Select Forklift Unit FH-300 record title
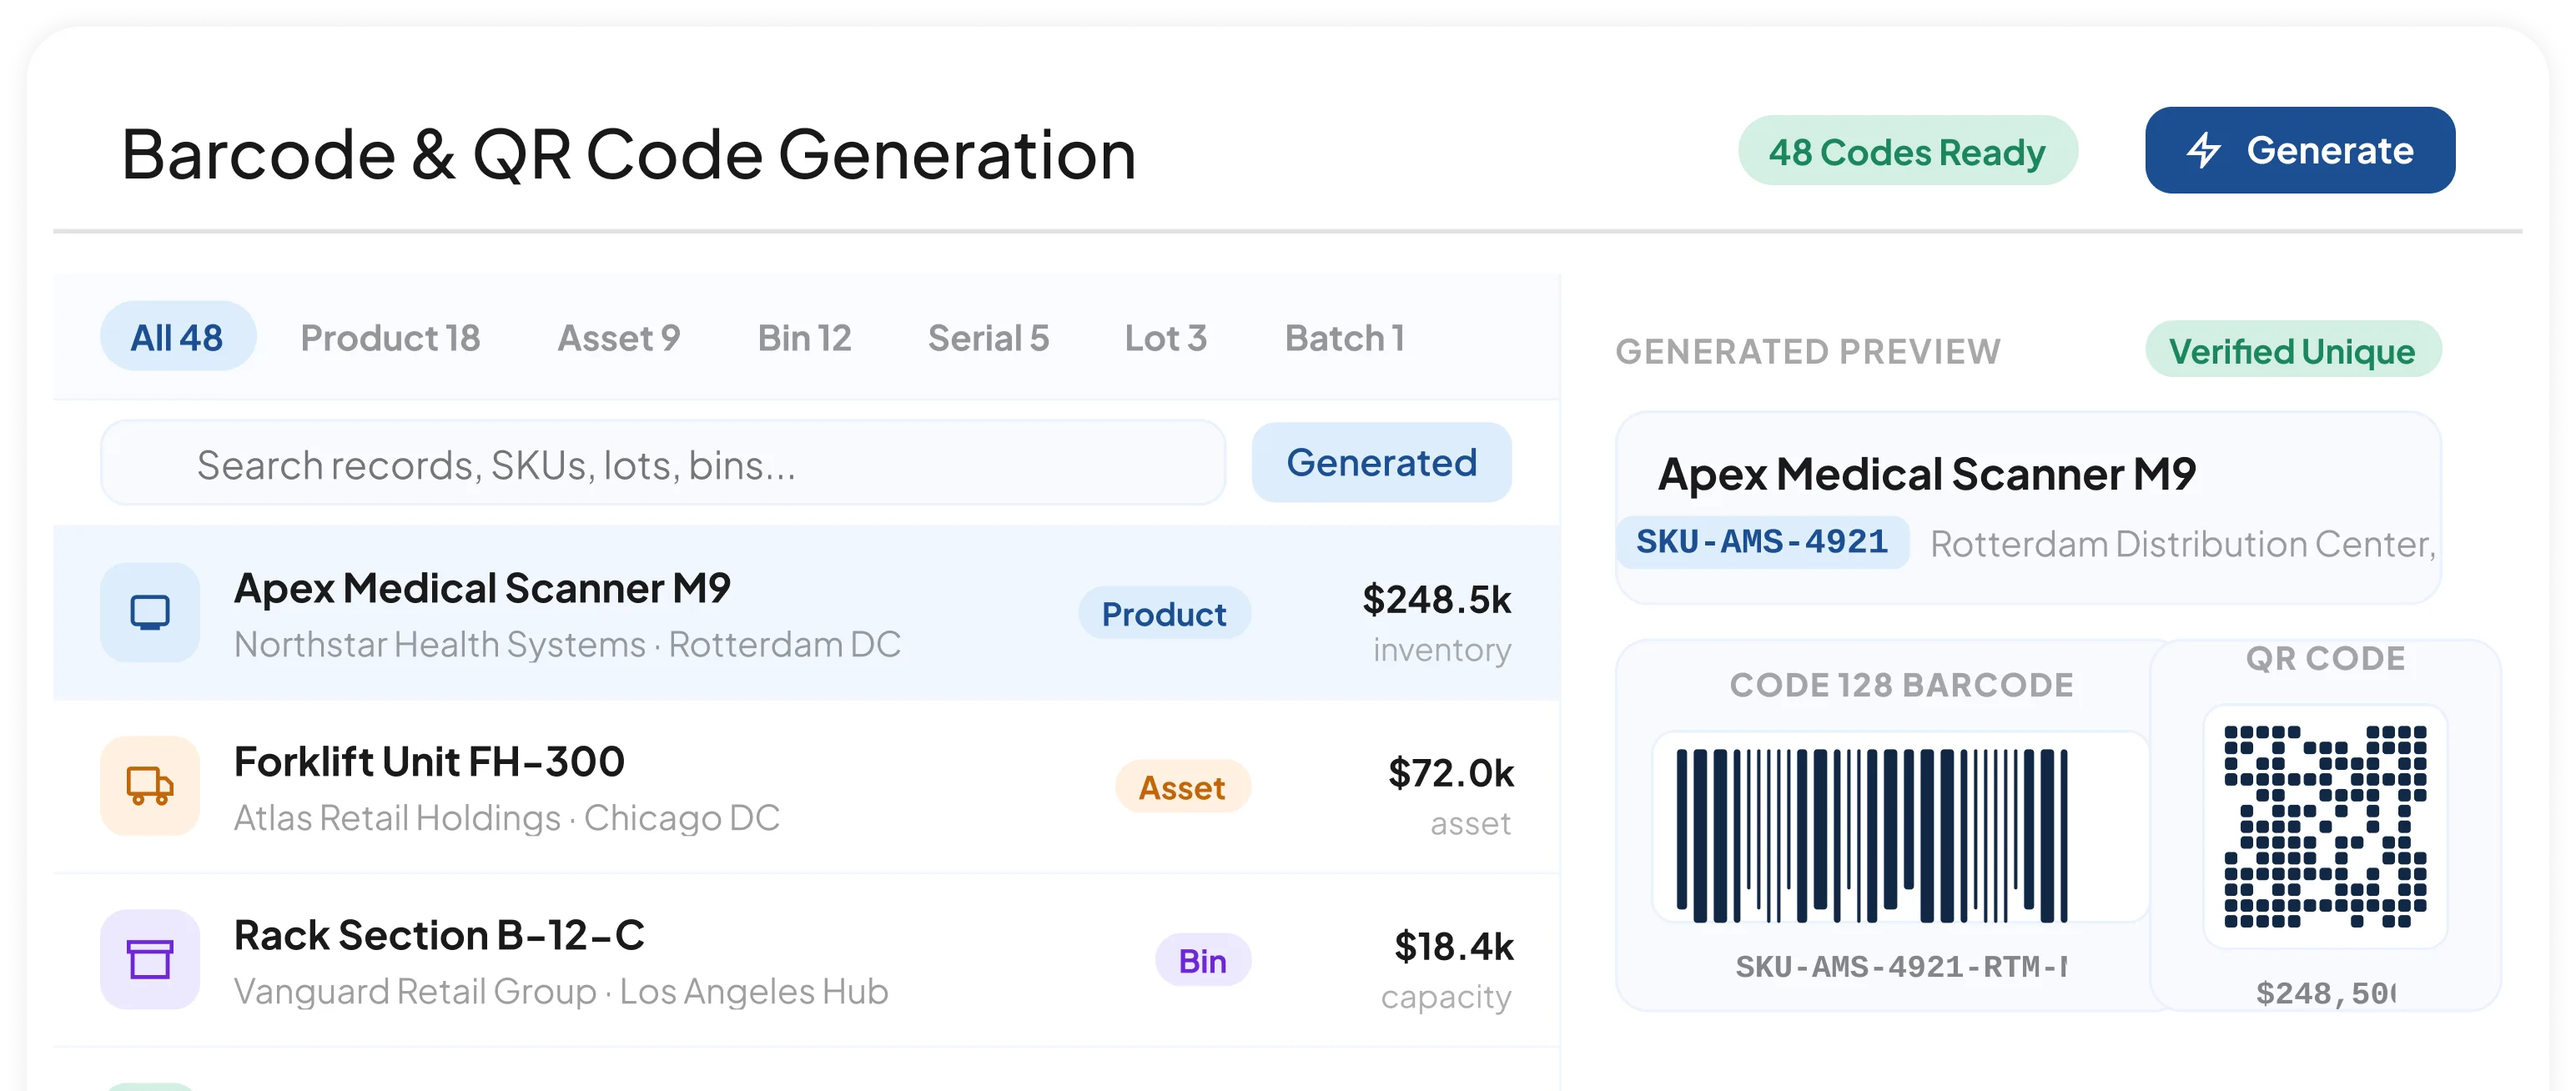Viewport: 2576px width, 1091px height. pos(429,761)
